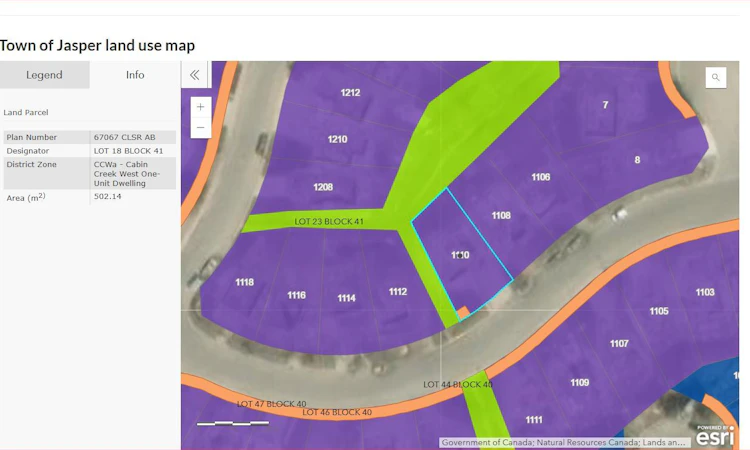Image resolution: width=750 pixels, height=450 pixels.
Task: Select parcel 1103 on the map
Action: 705,292
